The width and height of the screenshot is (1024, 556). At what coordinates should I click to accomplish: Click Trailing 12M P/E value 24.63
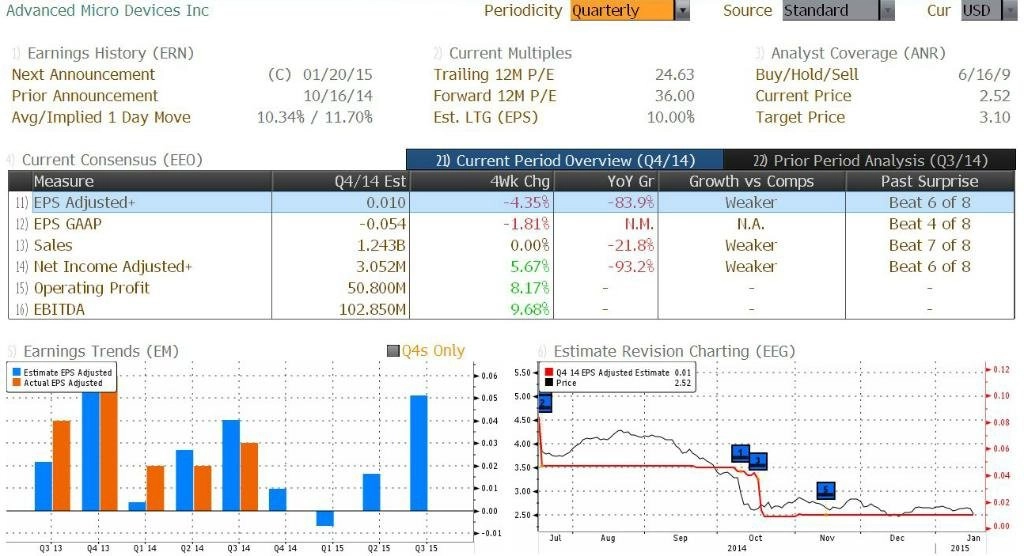click(675, 74)
